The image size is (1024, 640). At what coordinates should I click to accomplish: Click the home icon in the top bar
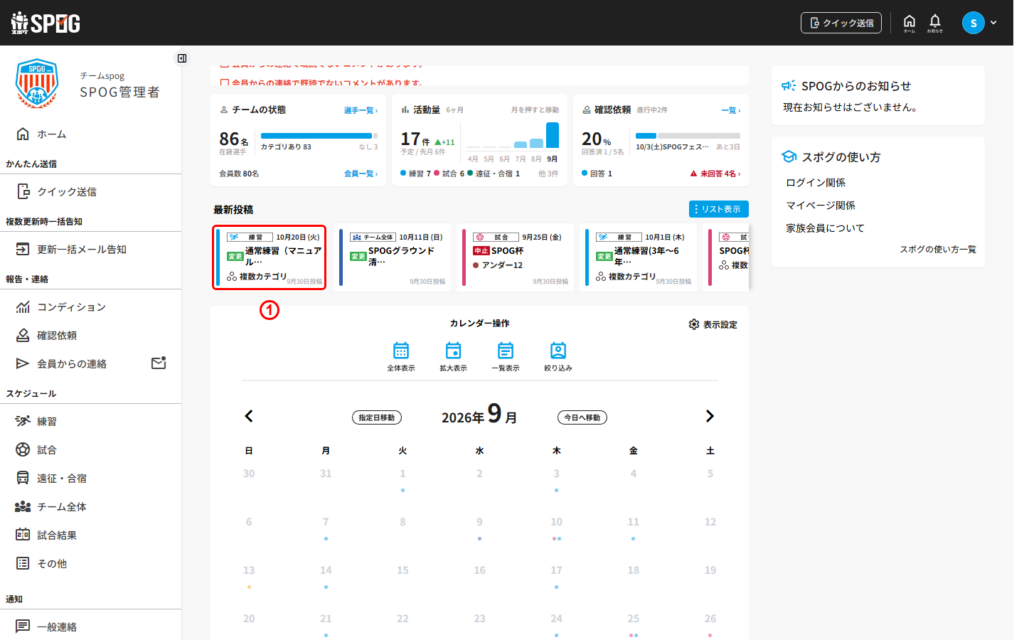909,23
